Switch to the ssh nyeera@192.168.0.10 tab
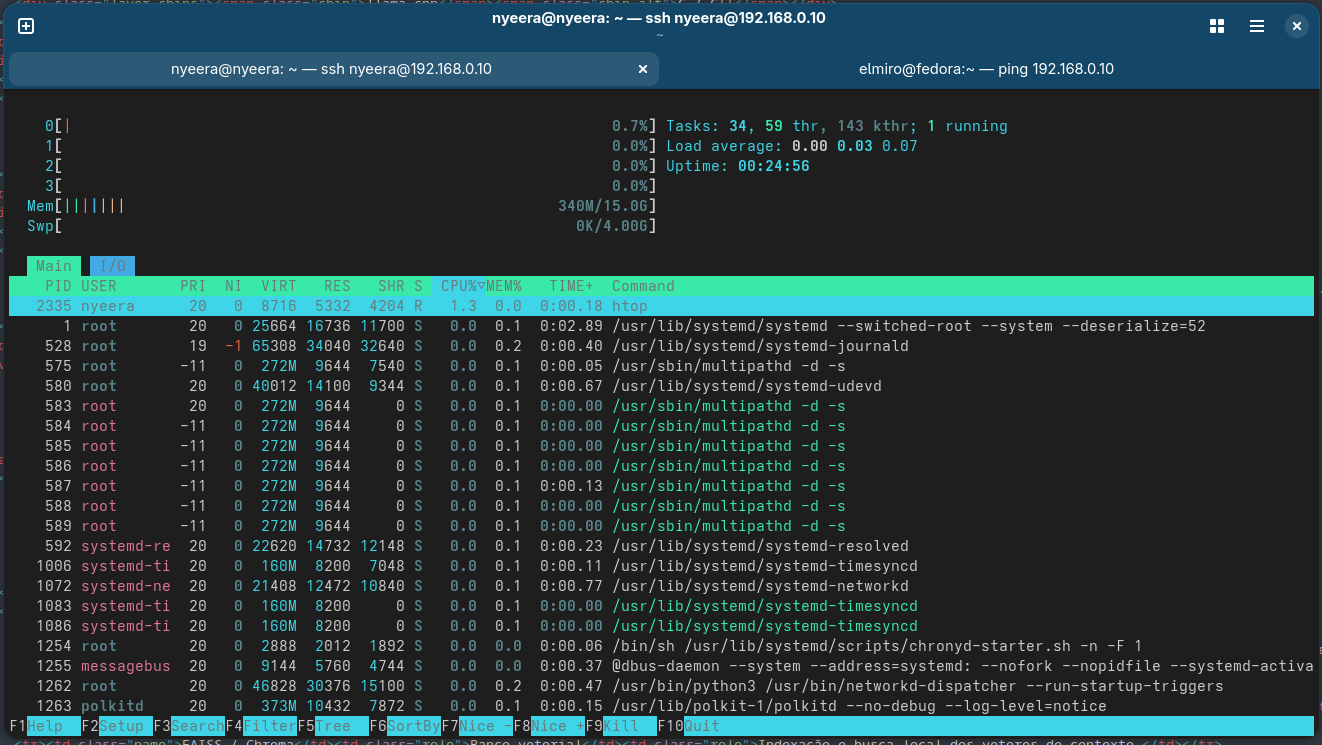Screen dimensions: 1322x745 tap(331, 69)
